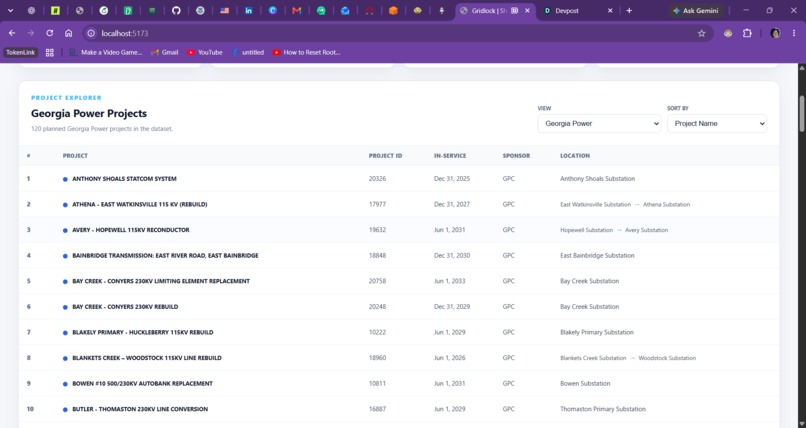Screen dimensions: 806x428
Task: Click Thomaston Primary Substation location
Action: (602, 409)
